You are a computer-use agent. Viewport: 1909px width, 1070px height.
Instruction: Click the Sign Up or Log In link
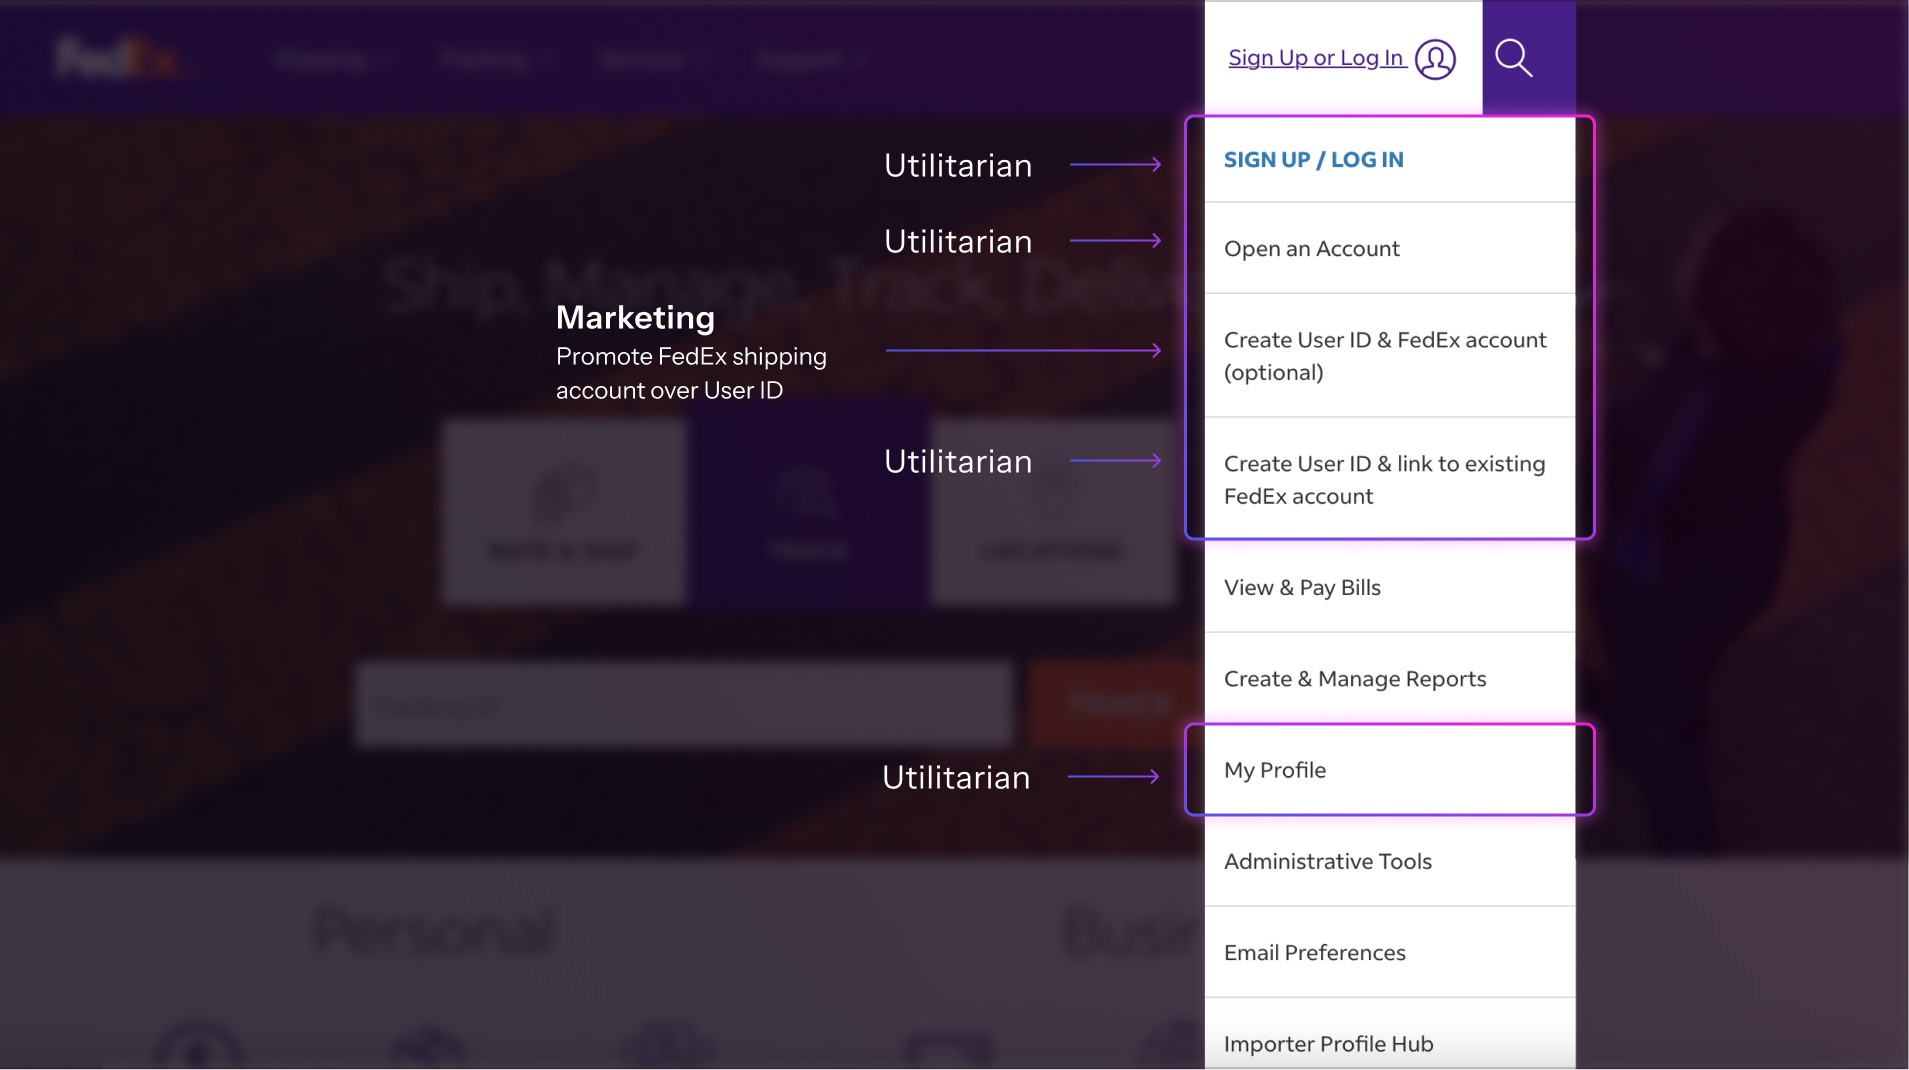point(1316,58)
